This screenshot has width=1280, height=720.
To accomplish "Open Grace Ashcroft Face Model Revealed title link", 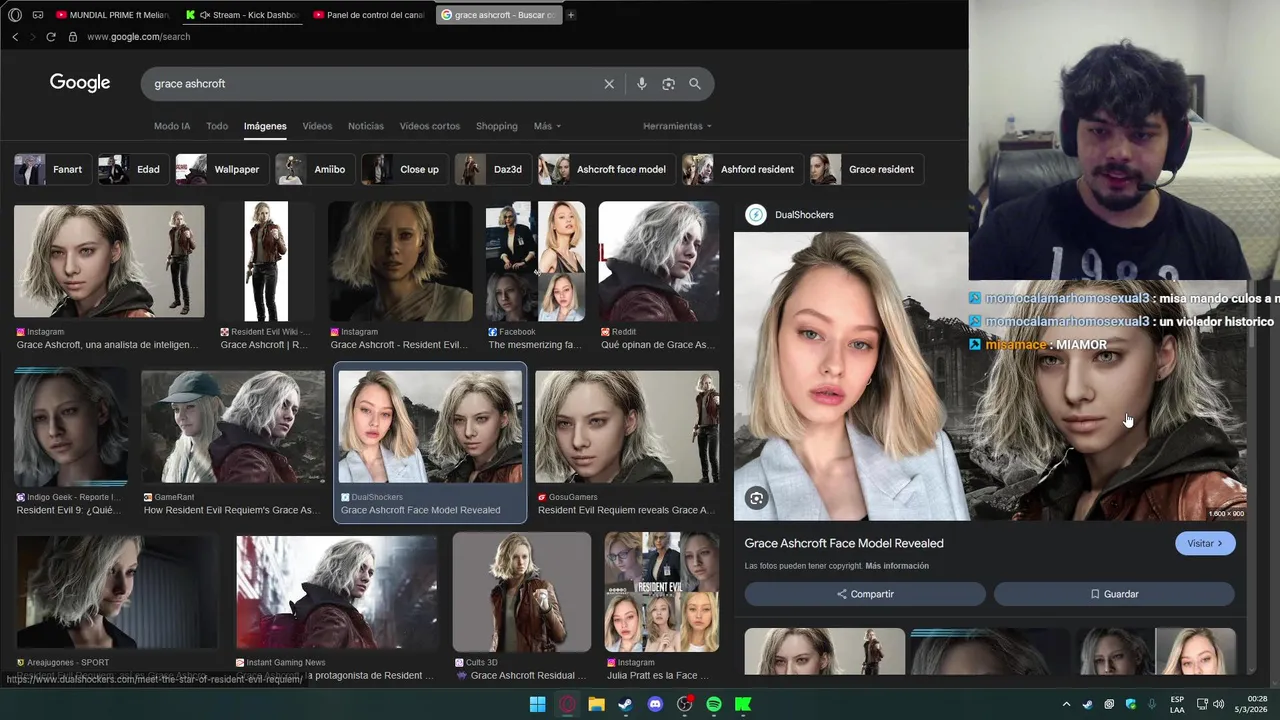I will (844, 543).
